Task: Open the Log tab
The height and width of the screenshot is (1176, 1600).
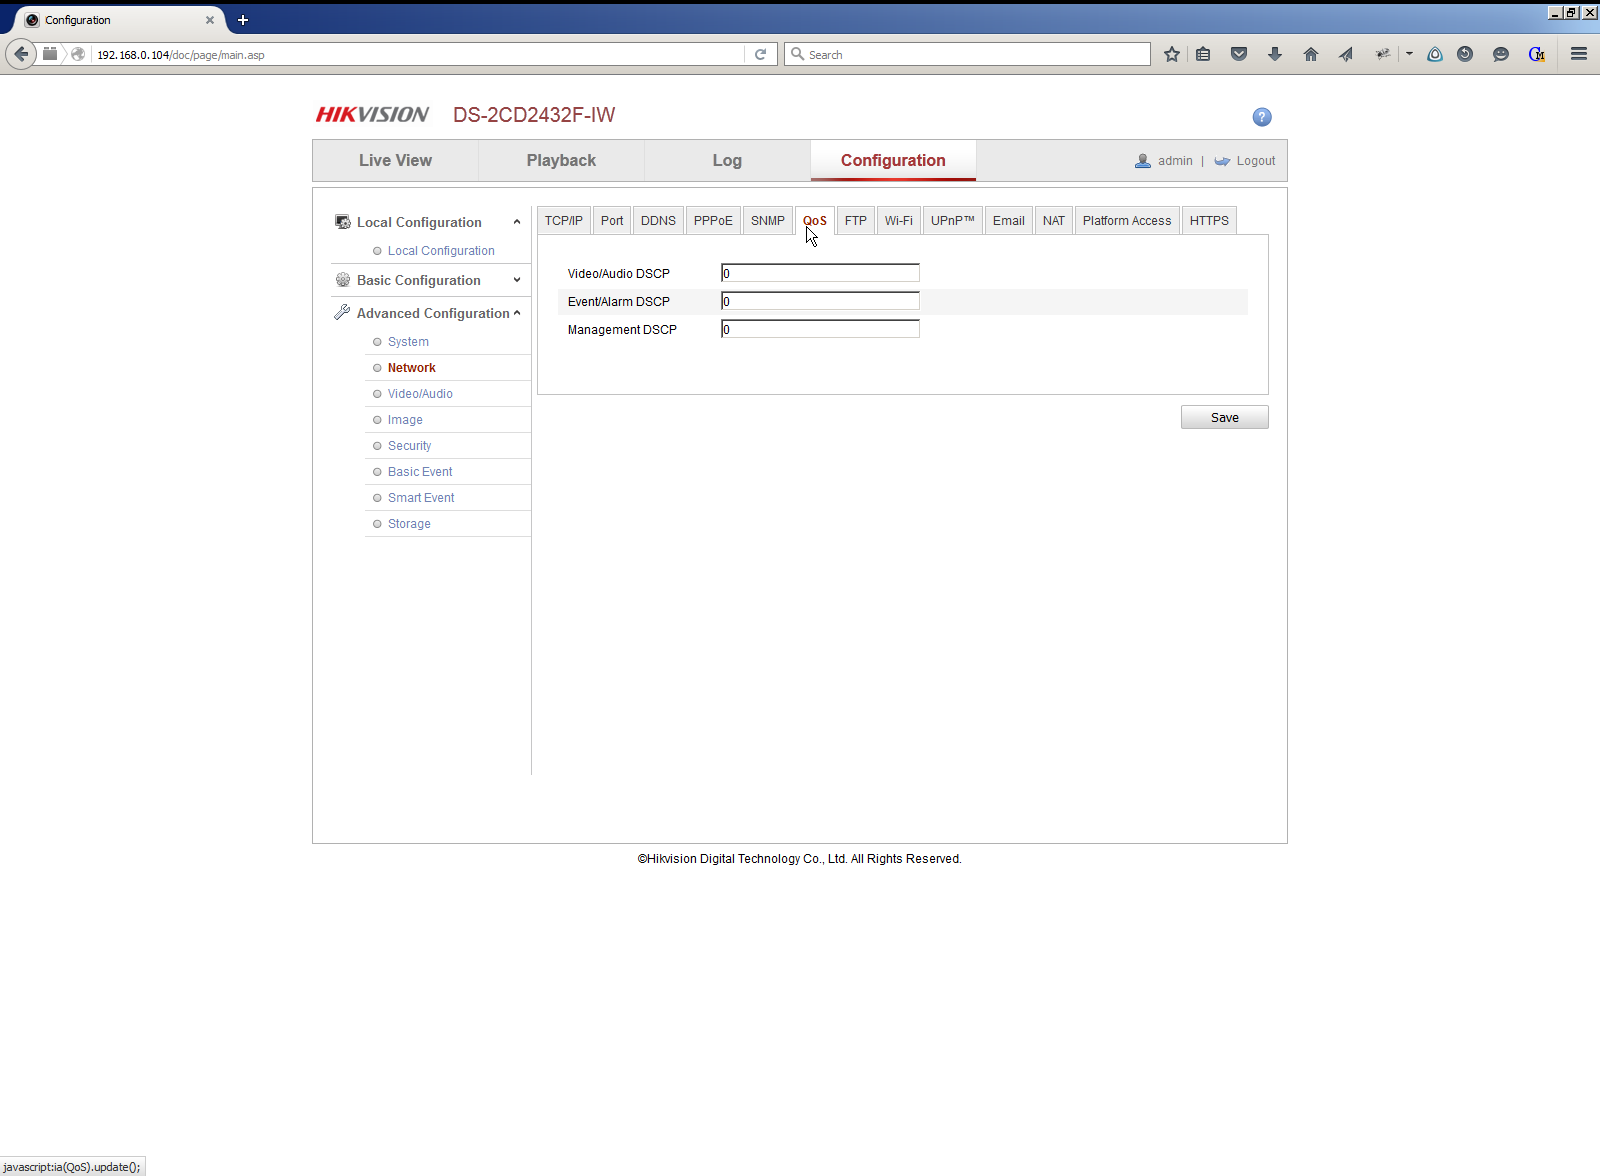Action: point(727,160)
